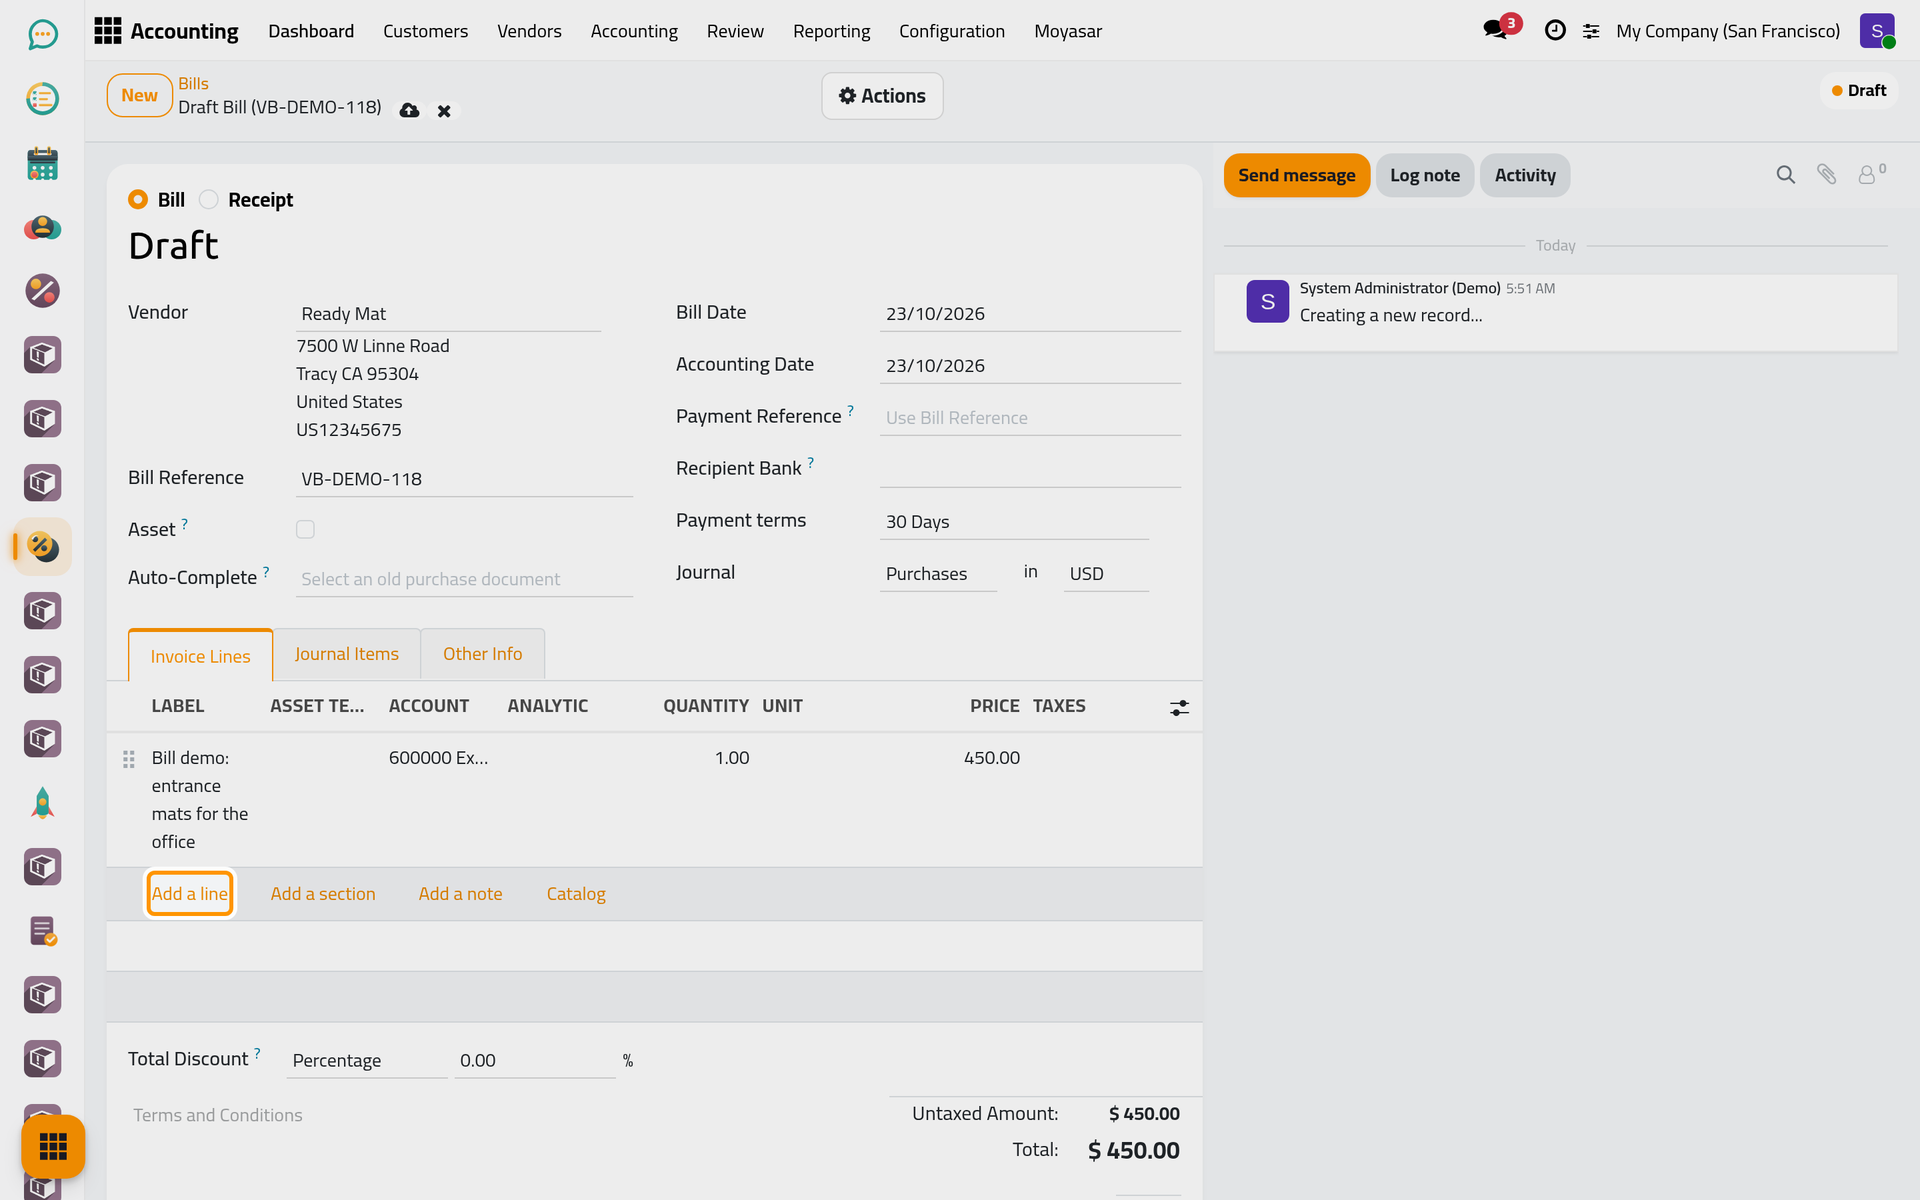Open orange apps grid launcher button
Viewport: 1920px width, 1200px height.
[x=53, y=1146]
